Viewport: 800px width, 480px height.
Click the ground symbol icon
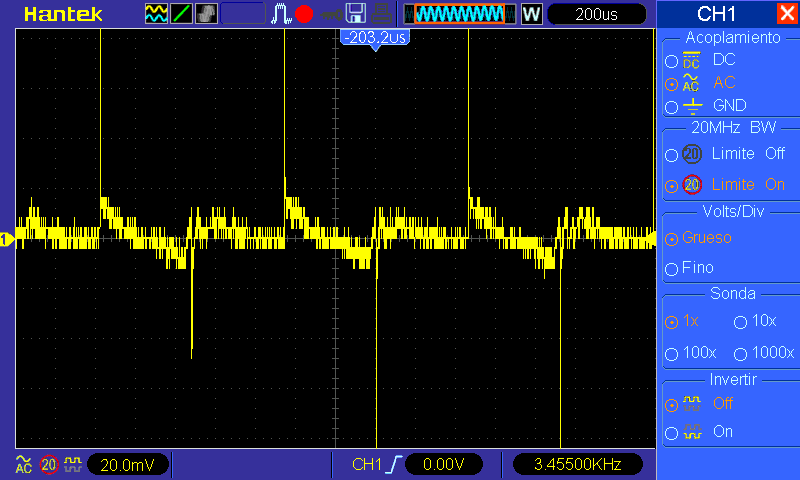point(692,106)
